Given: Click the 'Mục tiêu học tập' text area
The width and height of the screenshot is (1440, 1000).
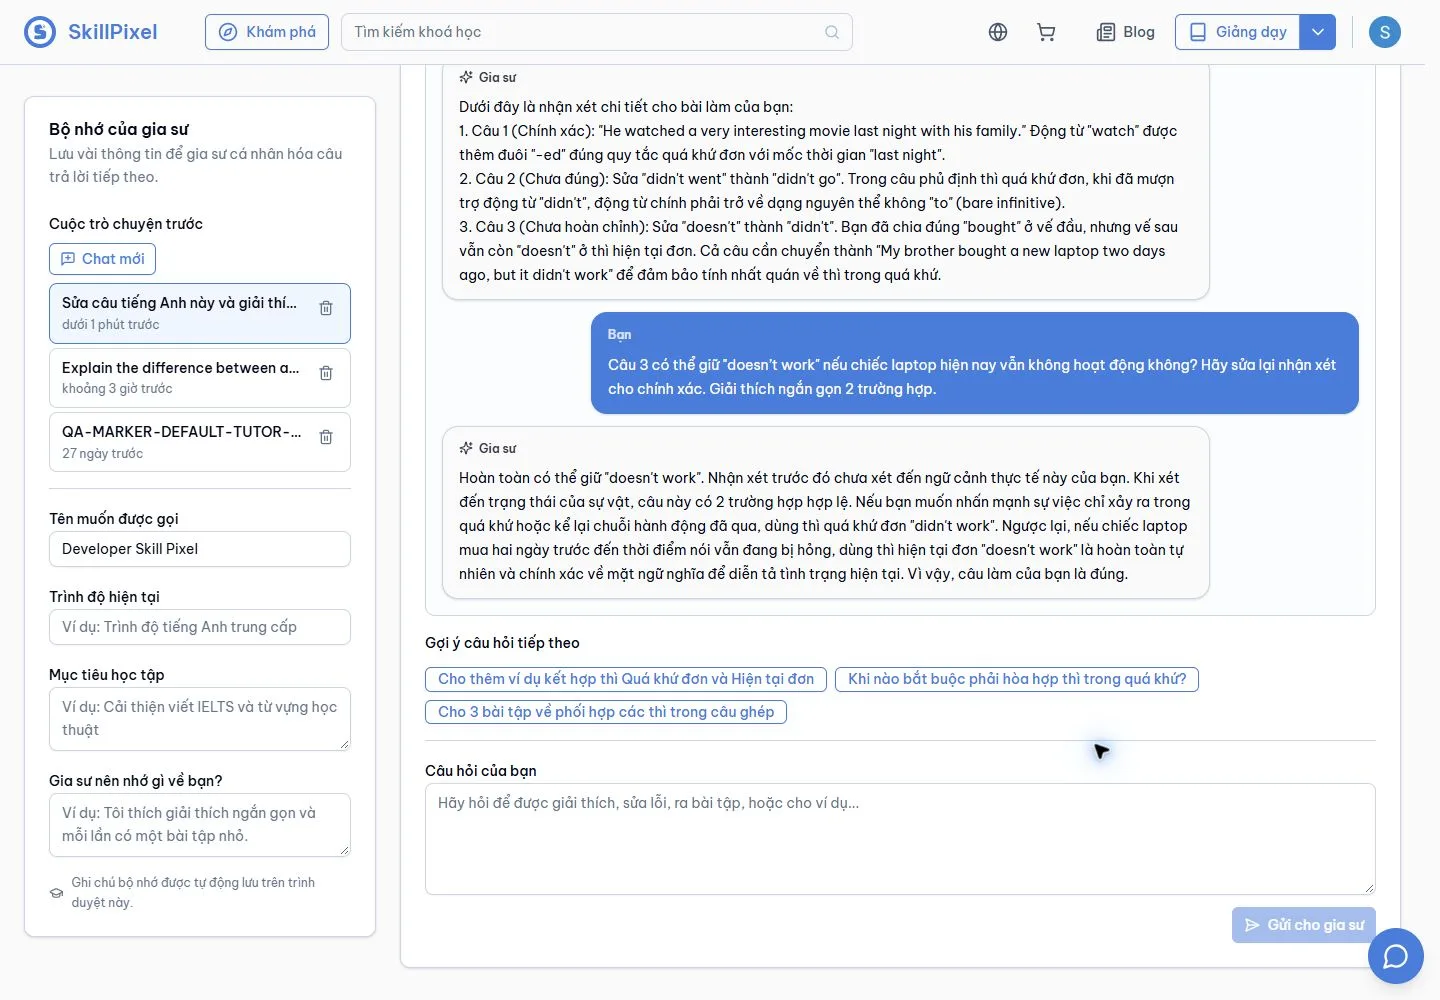Looking at the screenshot, I should click(x=200, y=719).
